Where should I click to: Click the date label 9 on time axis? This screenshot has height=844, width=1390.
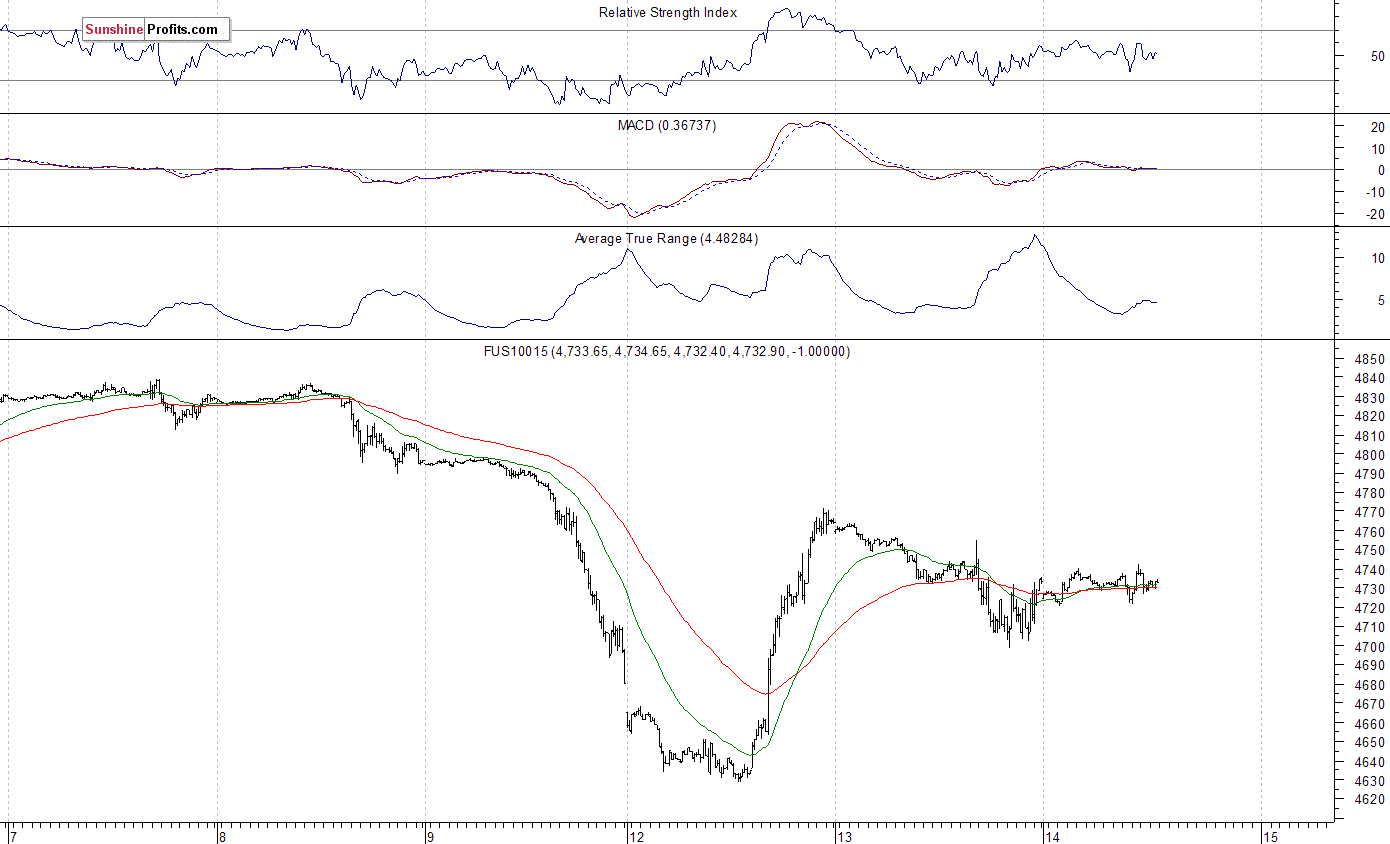tap(430, 836)
